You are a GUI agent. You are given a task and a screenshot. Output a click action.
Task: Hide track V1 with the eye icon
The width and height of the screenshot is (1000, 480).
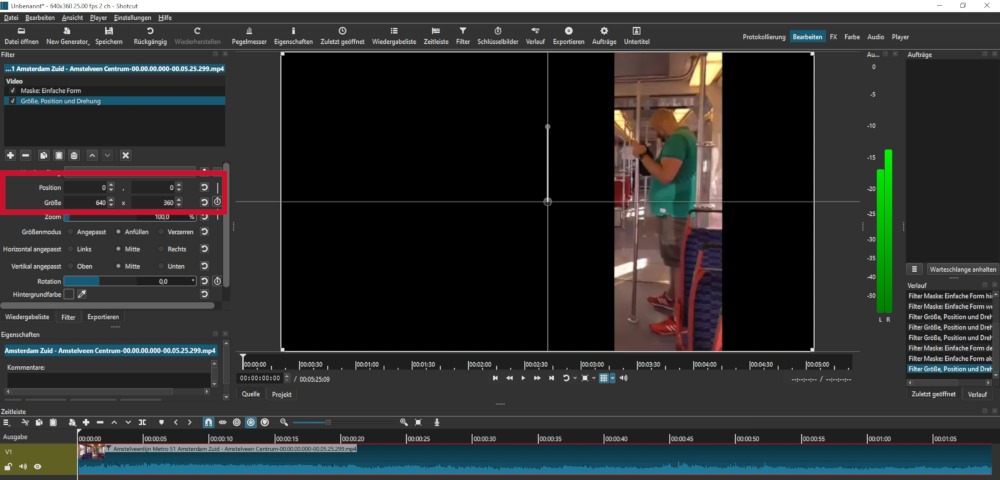pos(38,466)
